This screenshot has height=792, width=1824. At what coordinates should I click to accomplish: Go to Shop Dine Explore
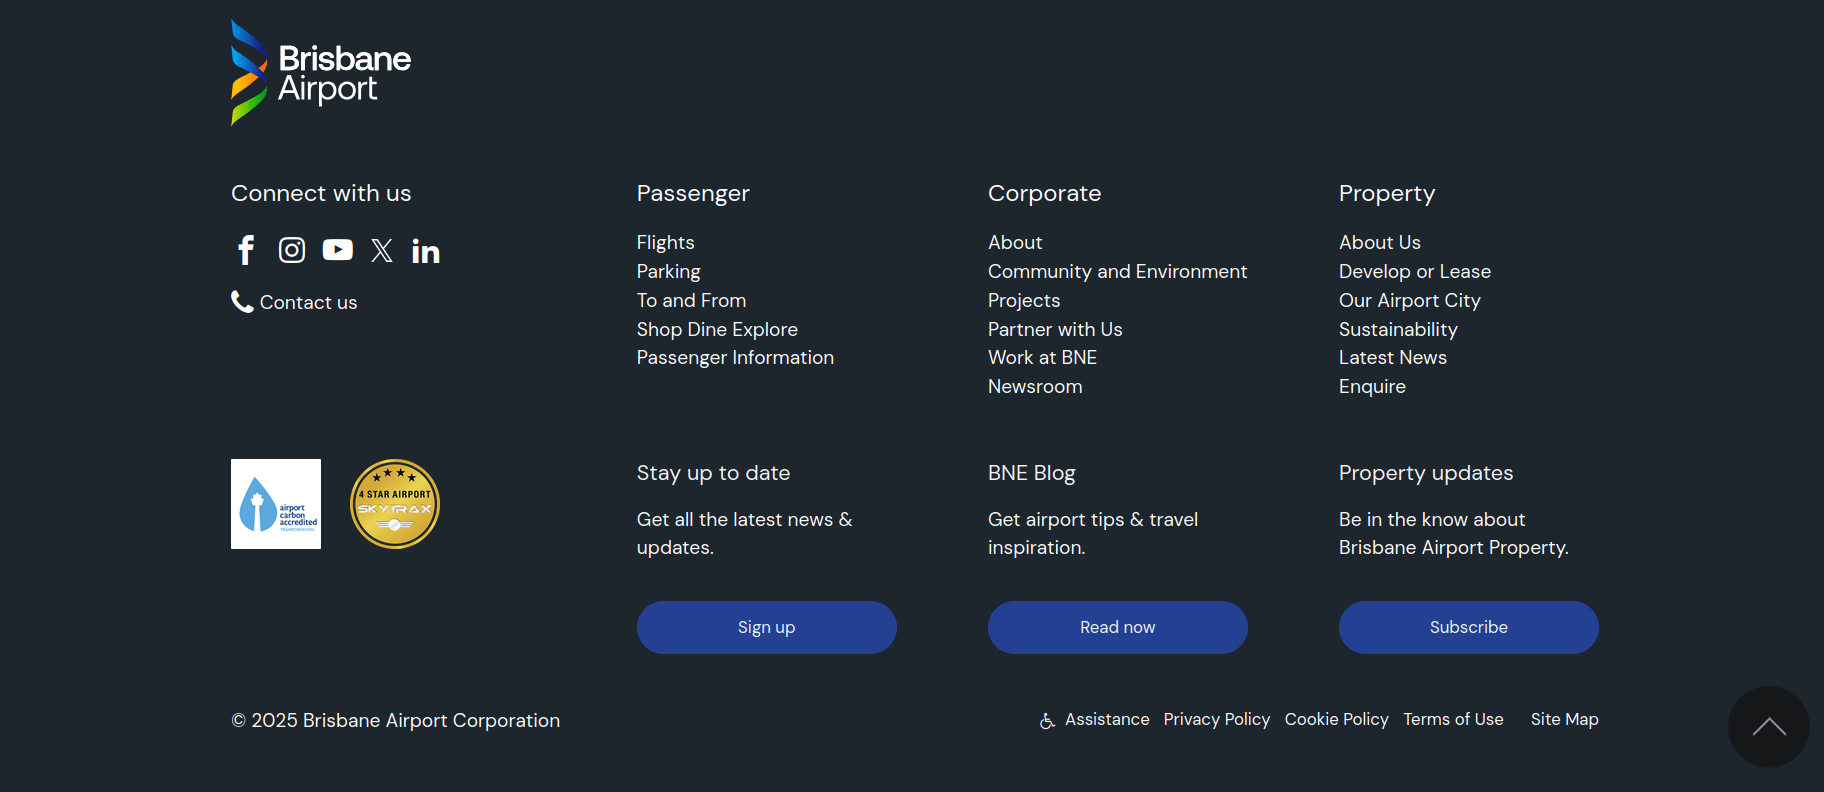(x=717, y=329)
